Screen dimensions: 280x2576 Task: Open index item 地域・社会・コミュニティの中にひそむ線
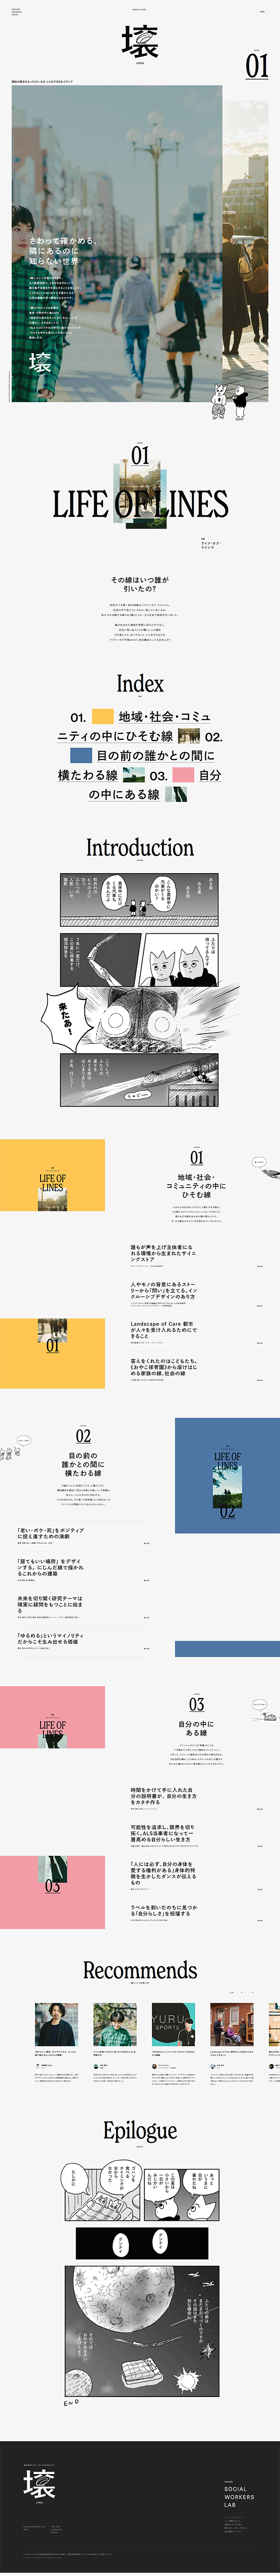click(x=134, y=726)
